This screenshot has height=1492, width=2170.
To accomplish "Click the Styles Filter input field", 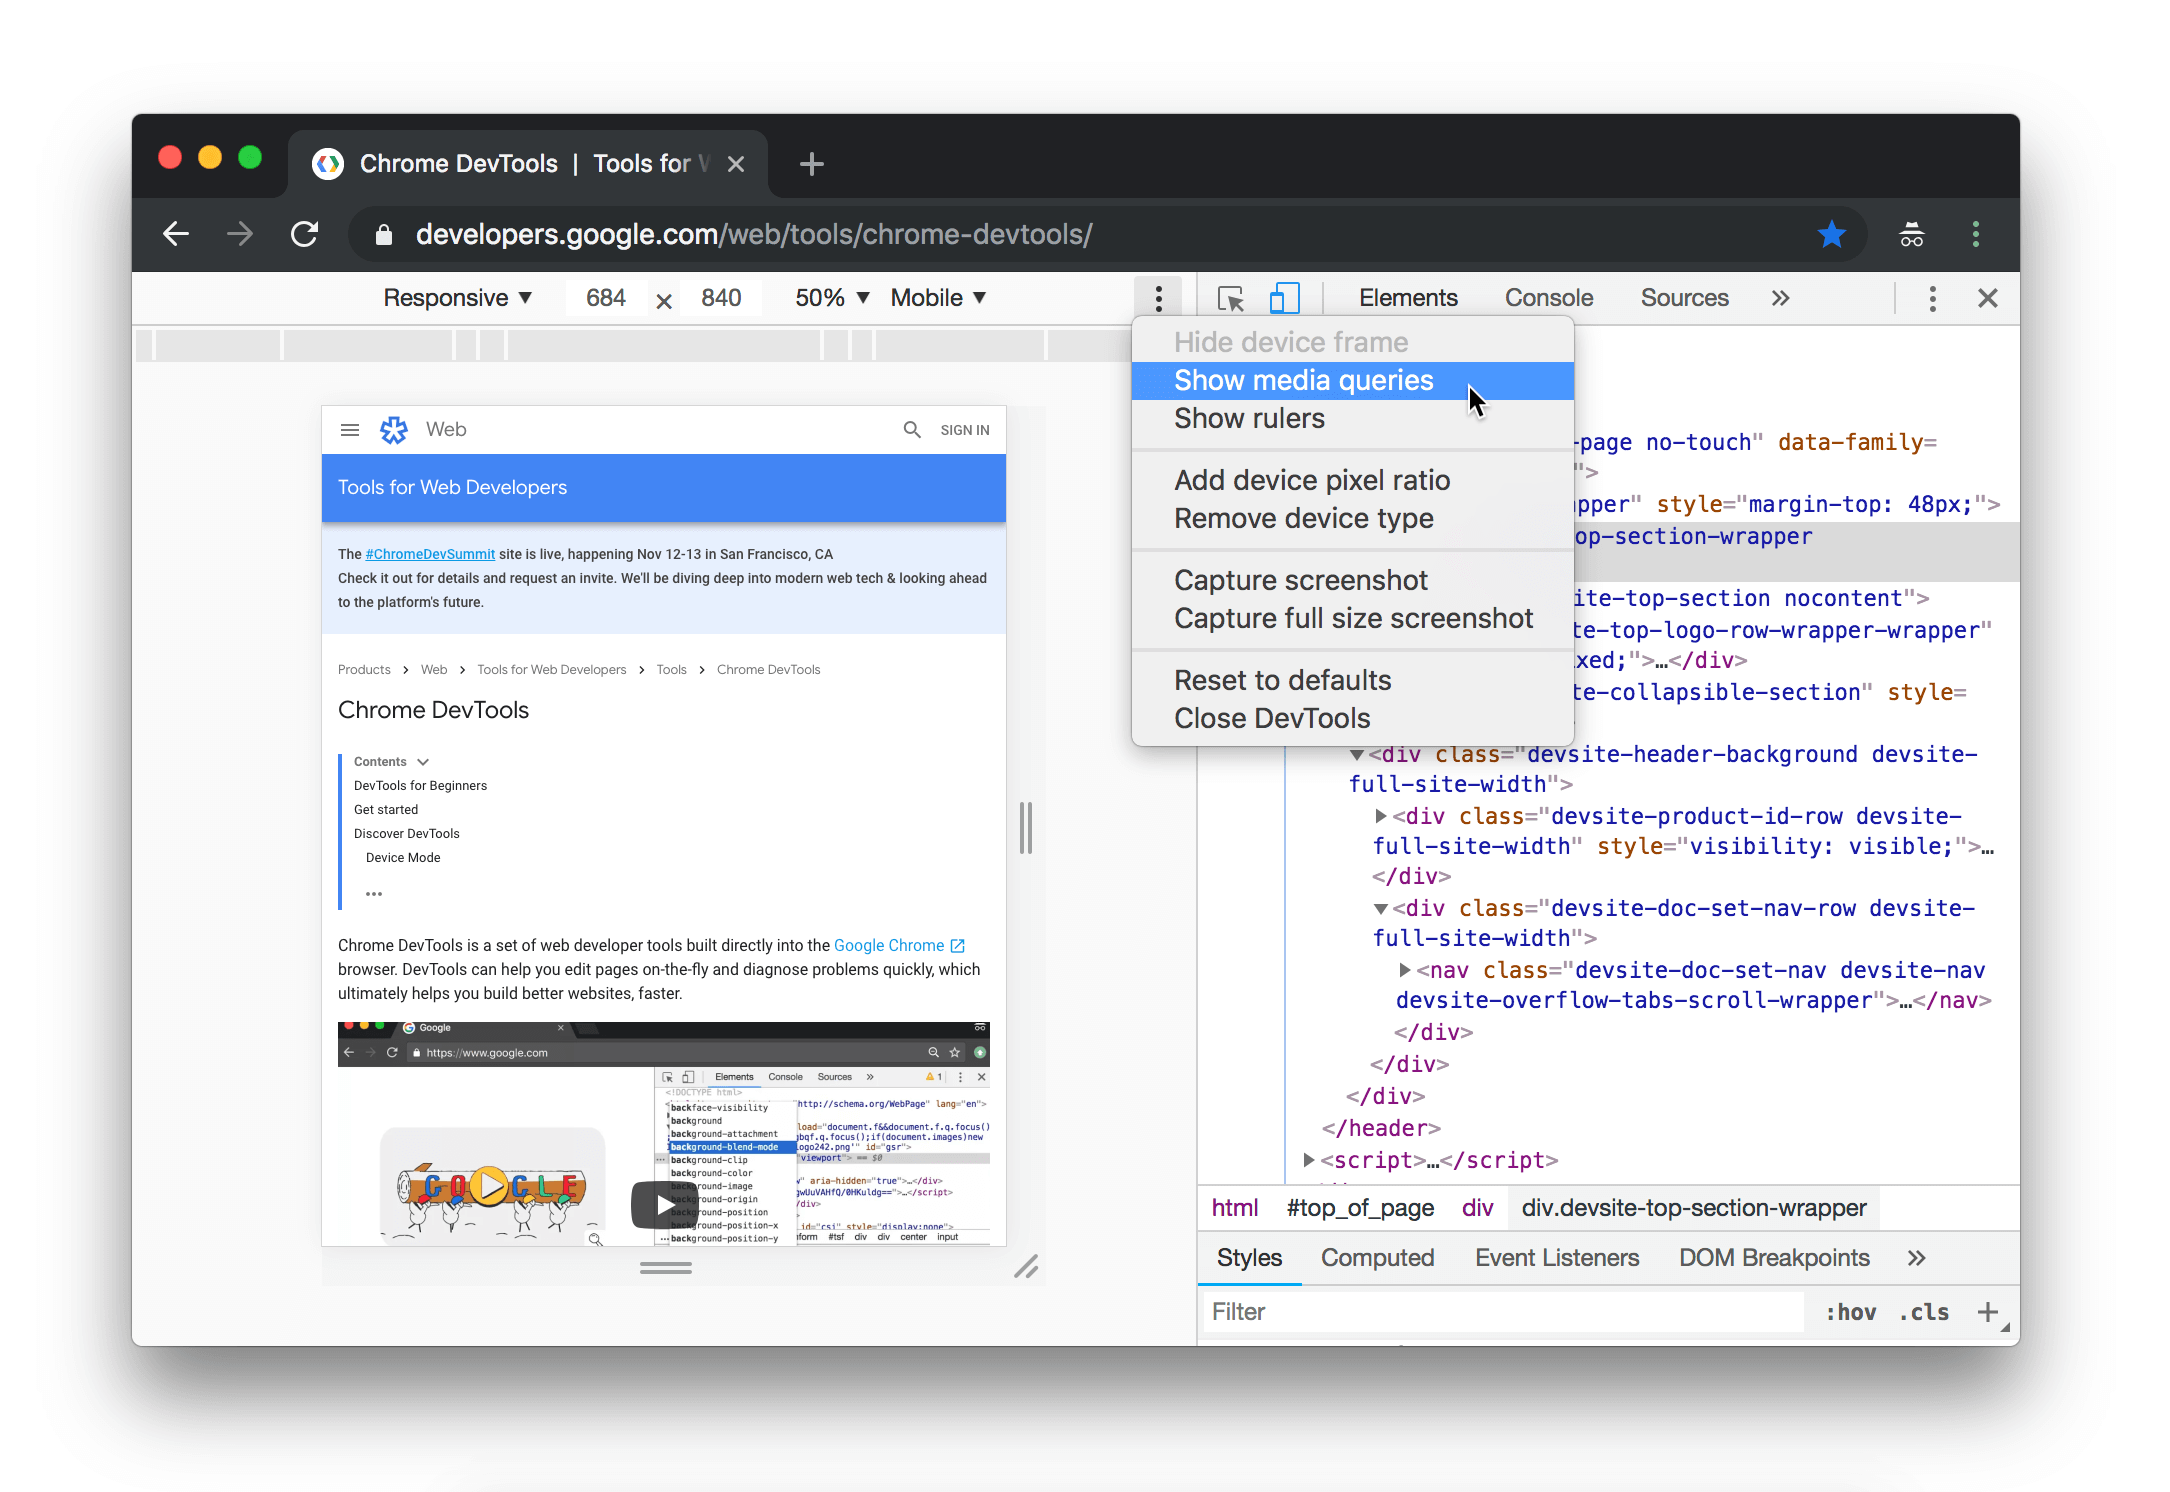I will click(x=1504, y=1312).
